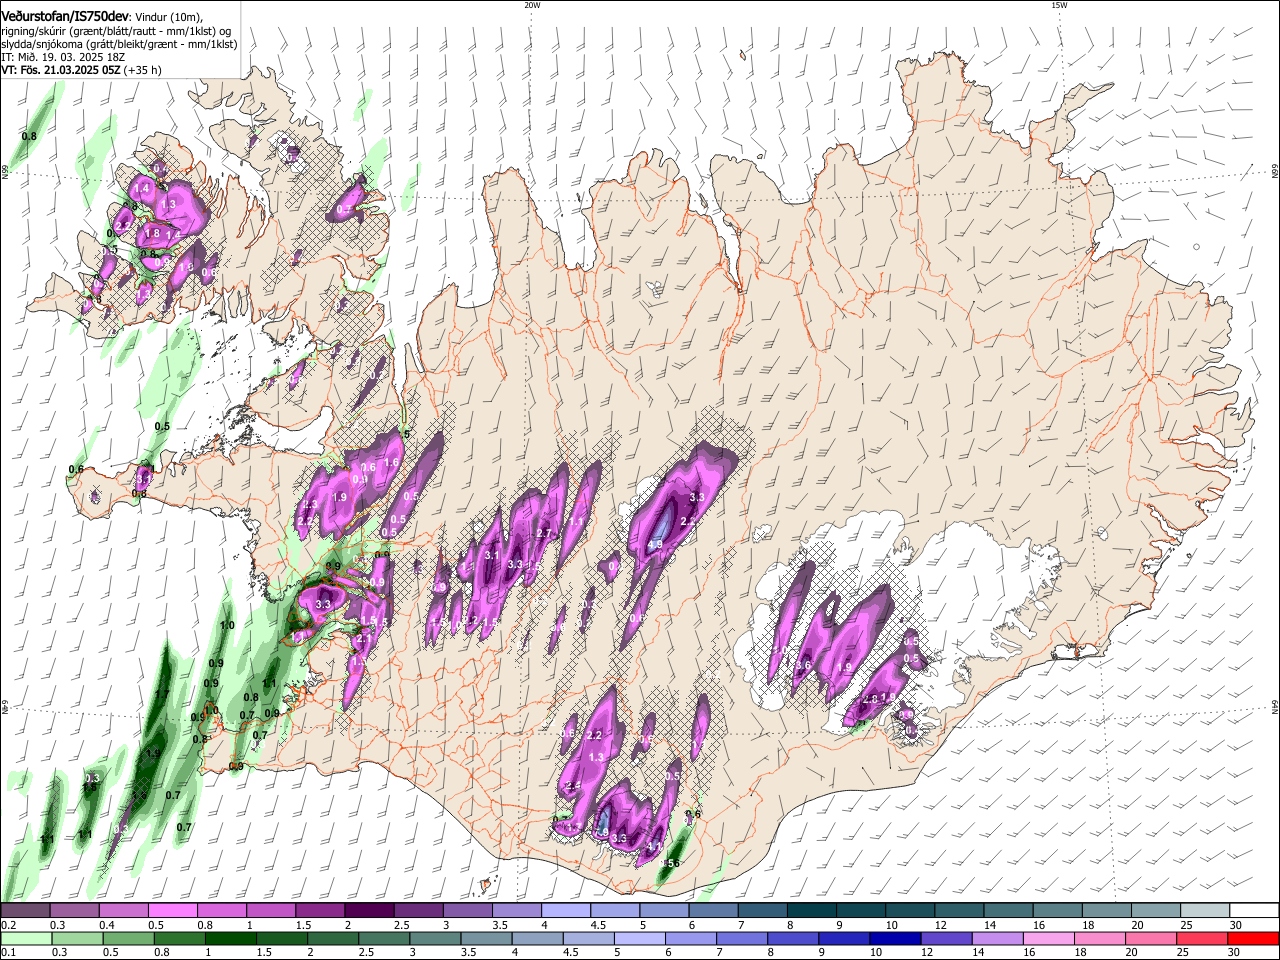Pick the blue lower swatch between 8 and 9

point(793,938)
